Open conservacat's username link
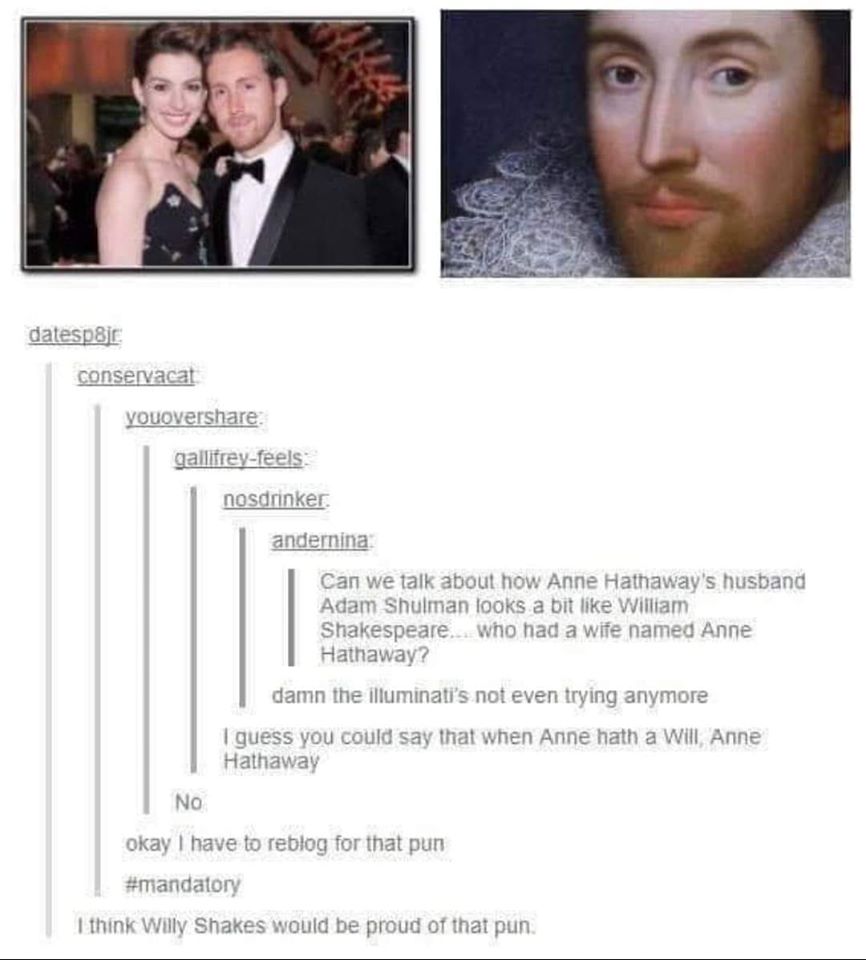The width and height of the screenshot is (866, 960). click(136, 376)
